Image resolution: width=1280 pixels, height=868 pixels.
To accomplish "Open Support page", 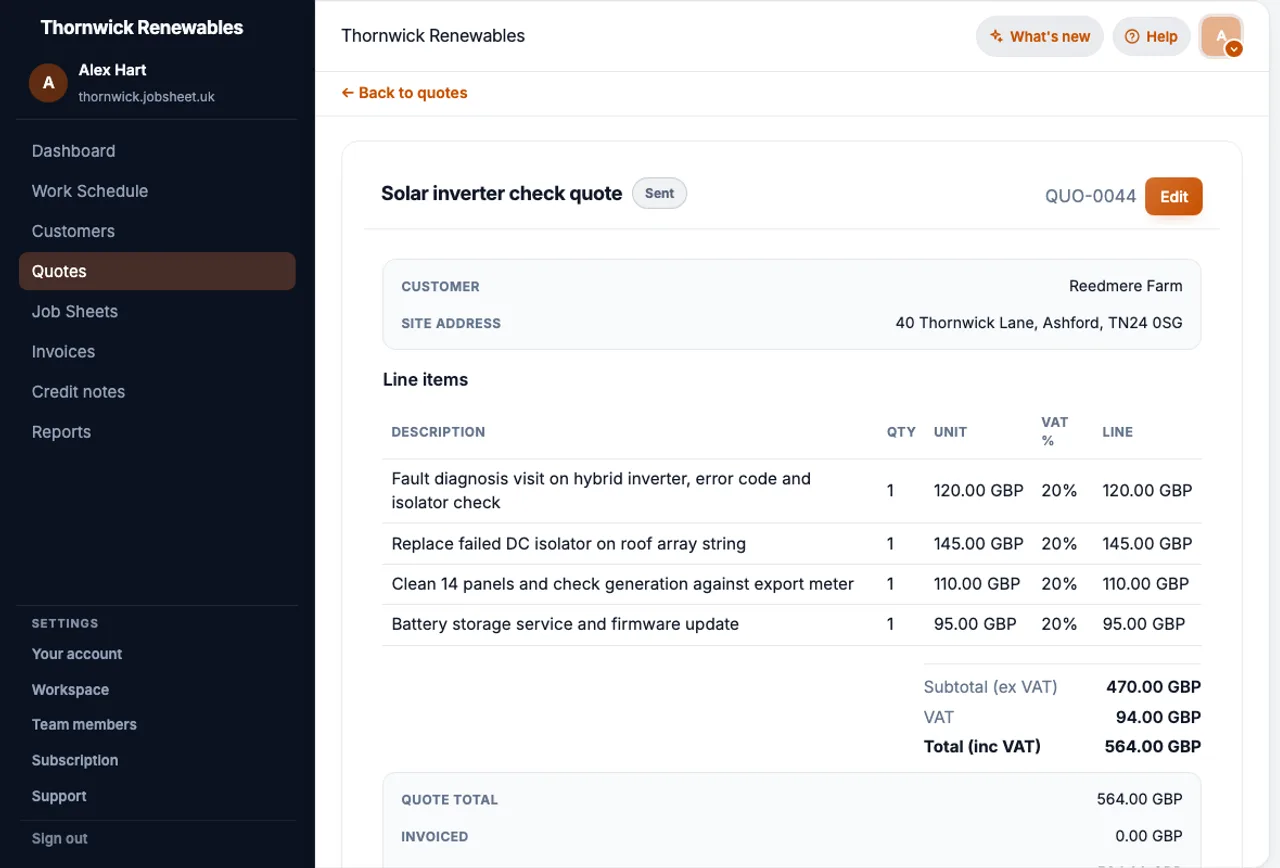I will (x=59, y=797).
